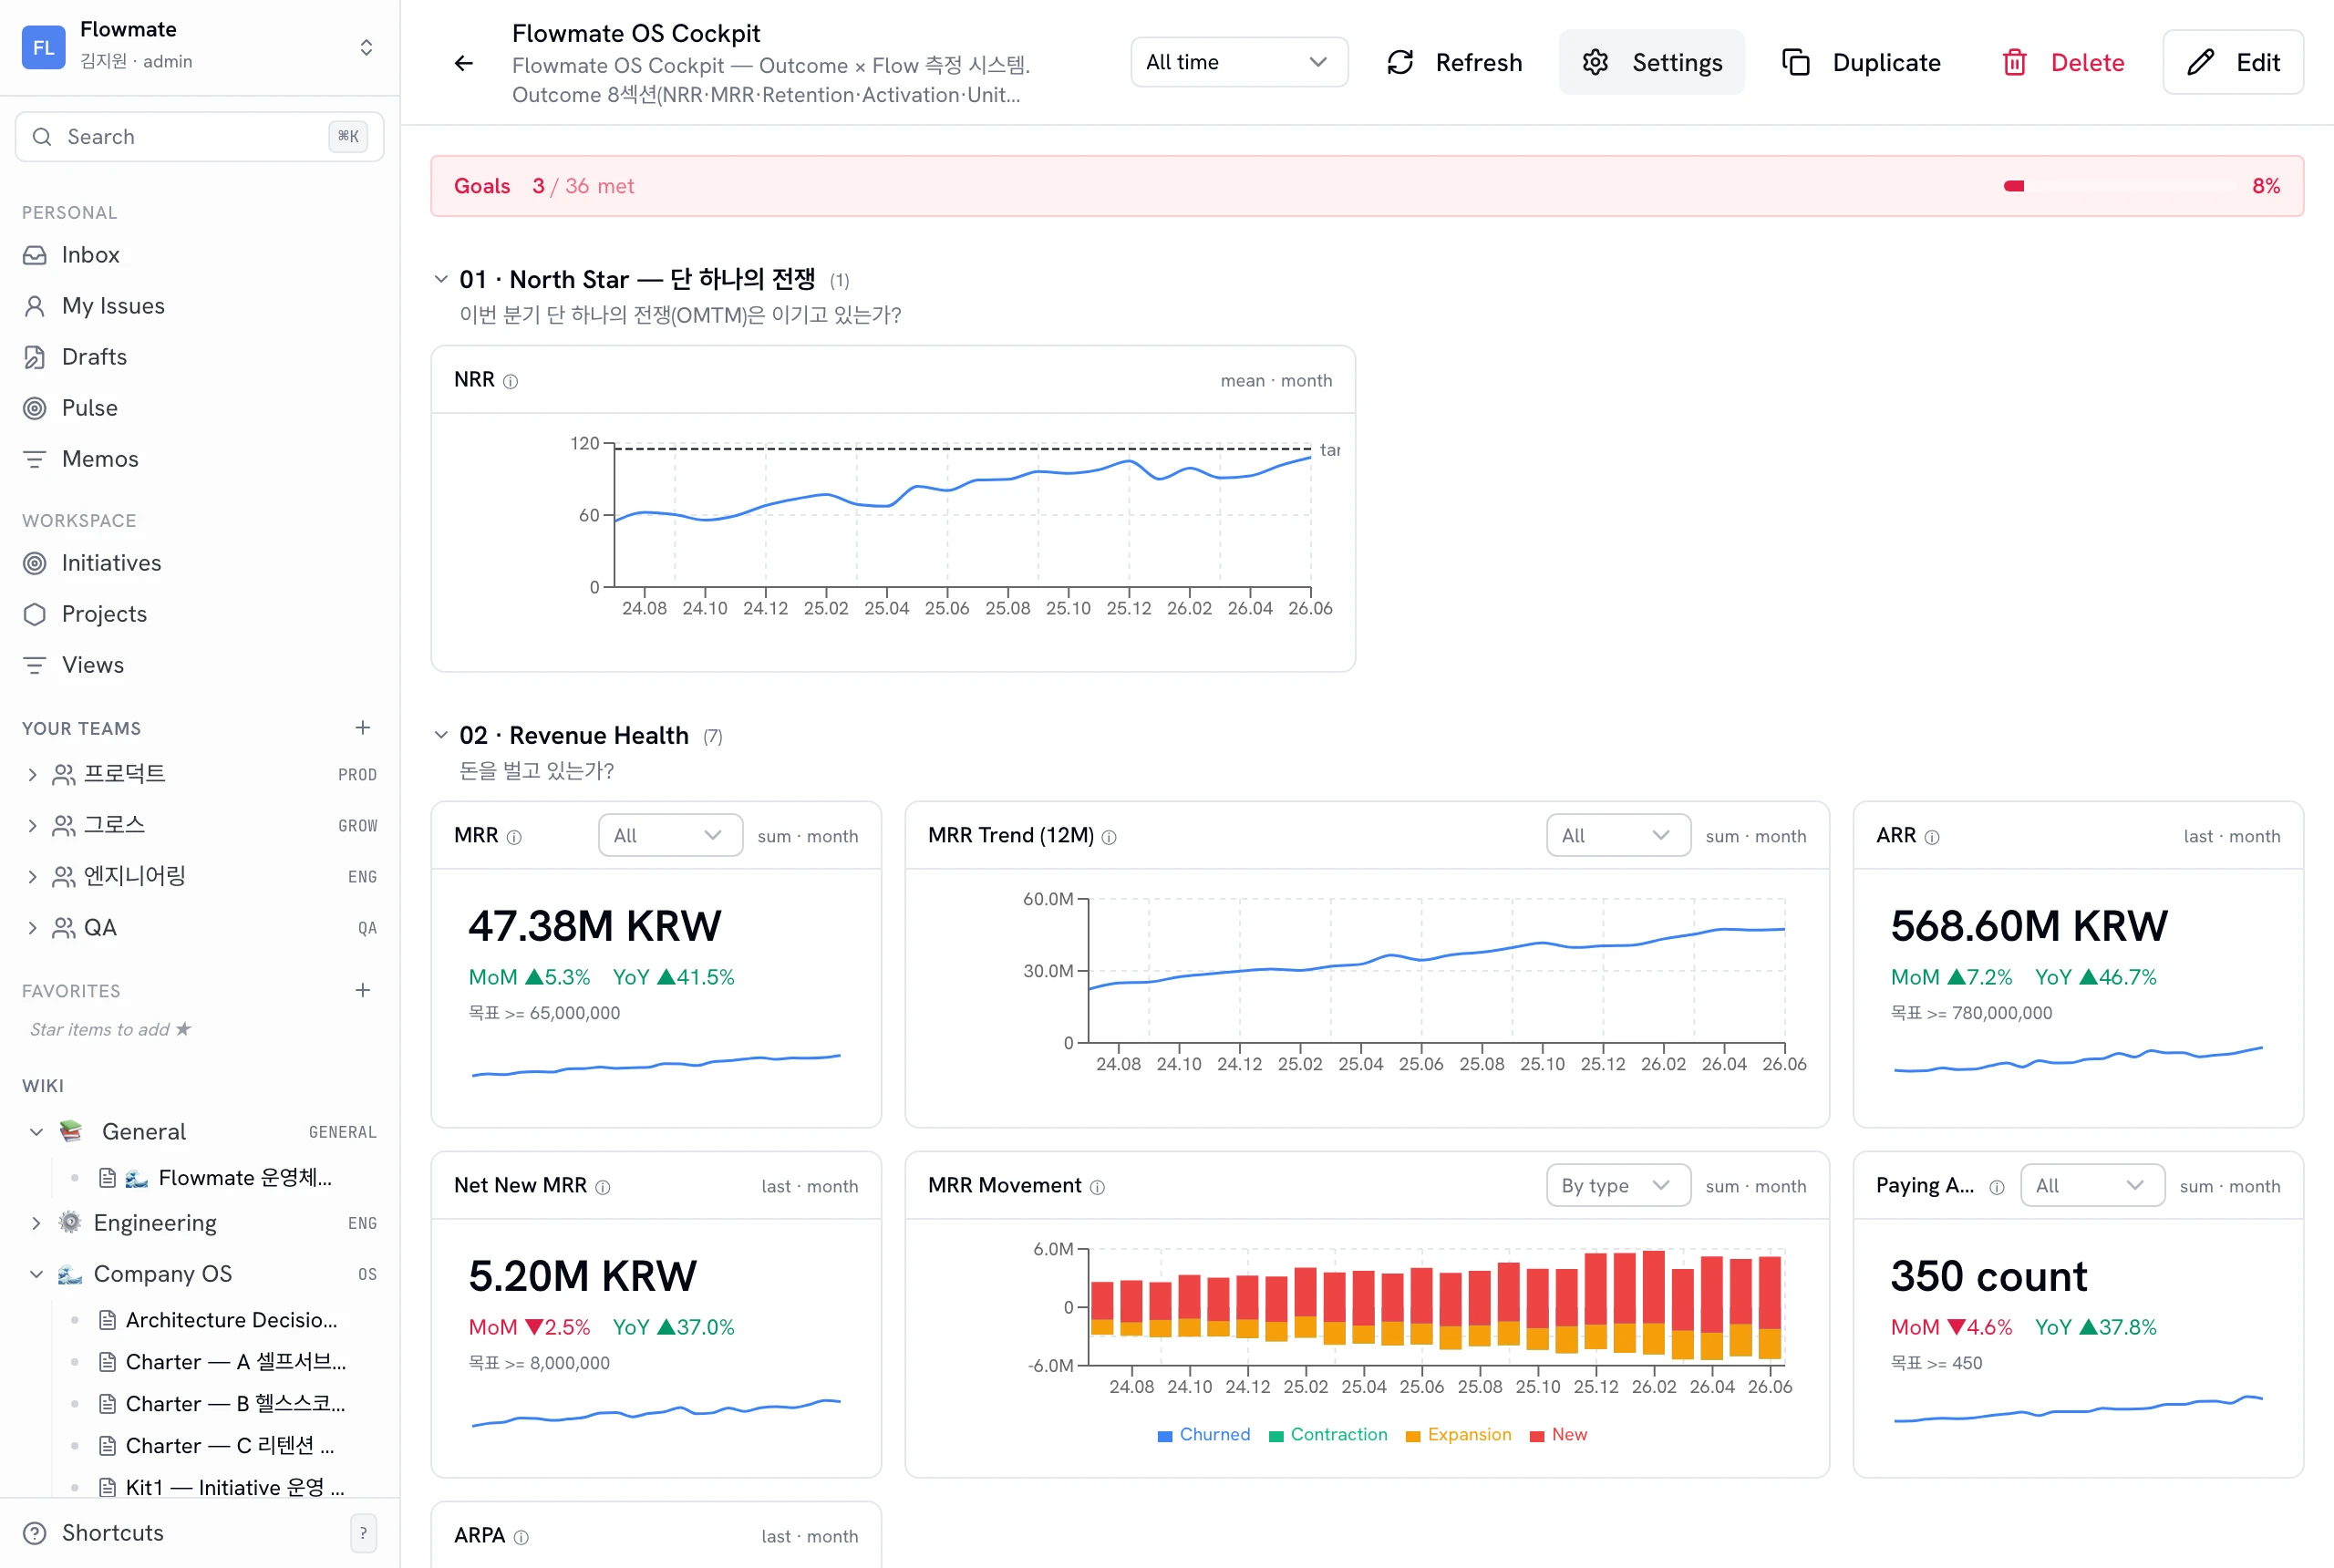The height and width of the screenshot is (1568, 2334).
Task: Open the Net New MRR info icon
Action: tap(603, 1187)
